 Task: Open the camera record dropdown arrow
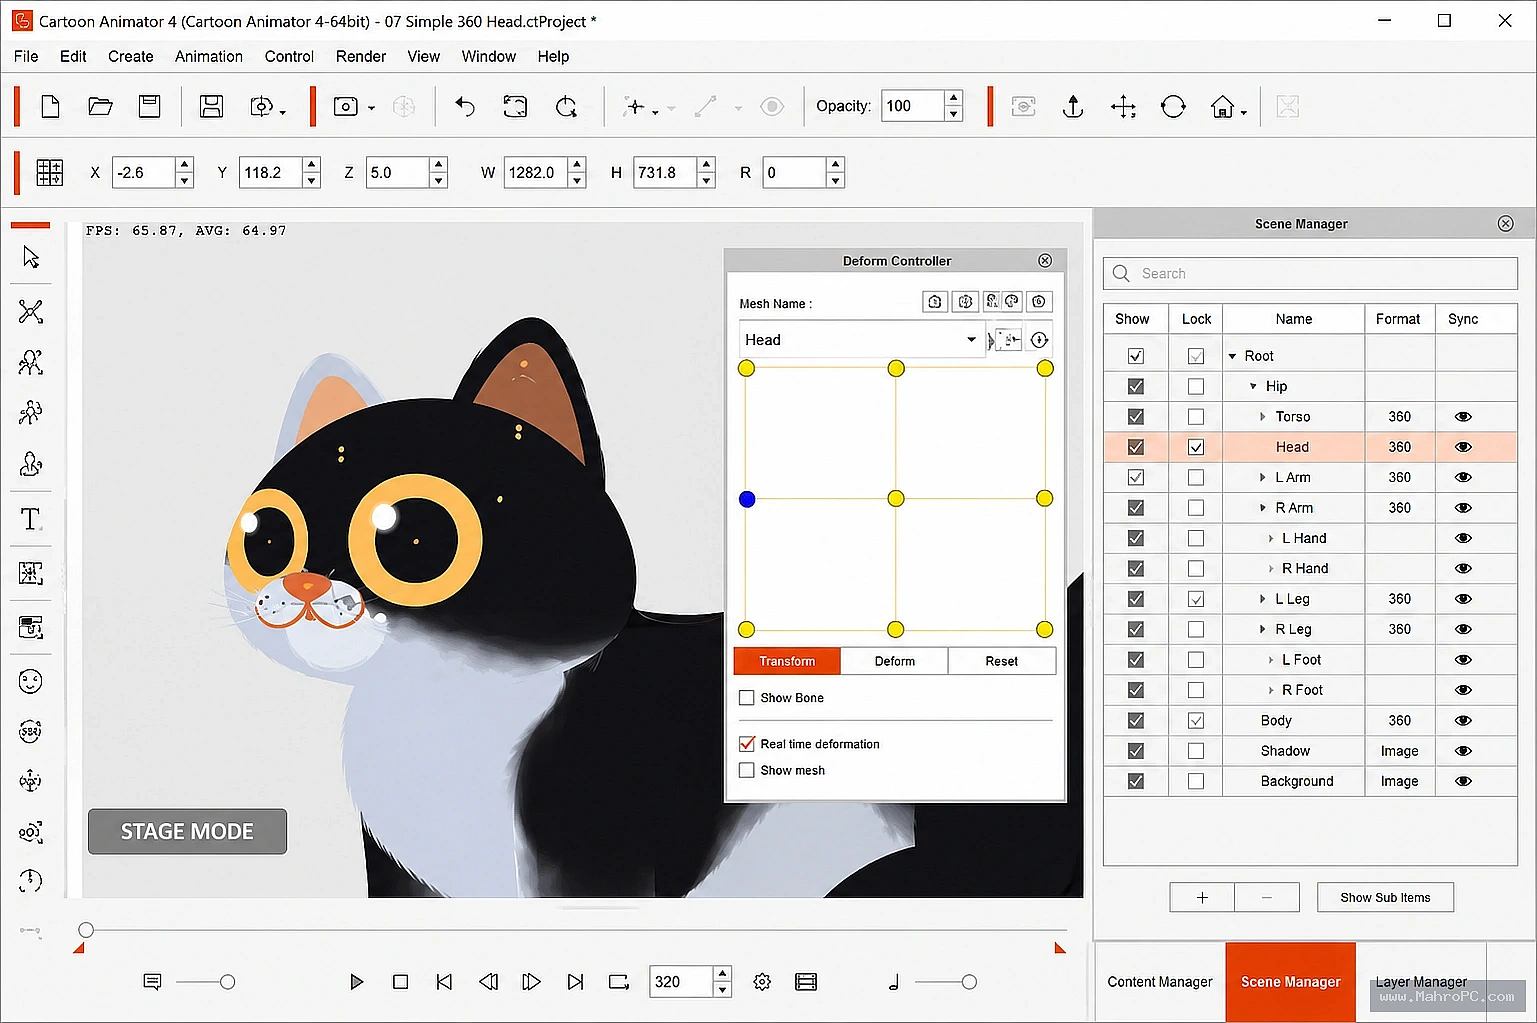coord(371,108)
